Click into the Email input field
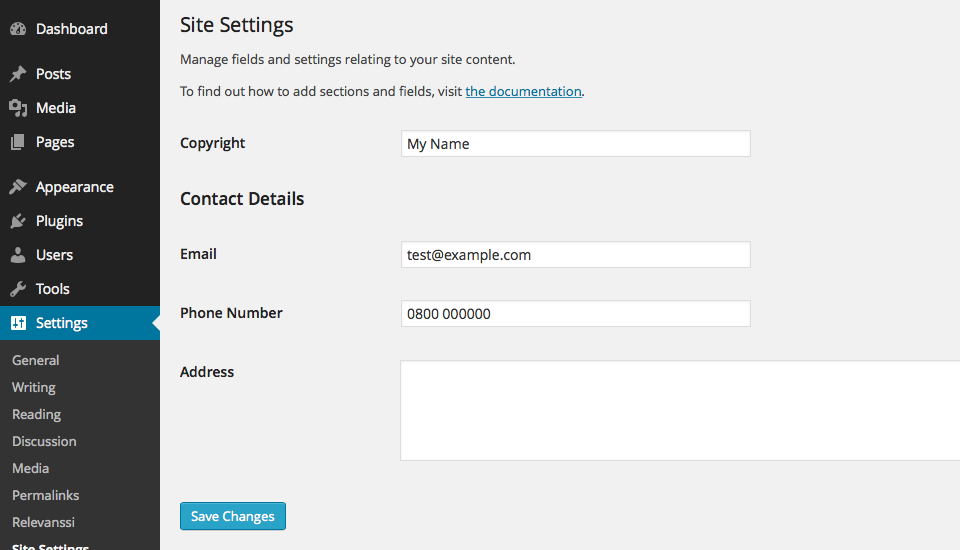 pyautogui.click(x=575, y=255)
